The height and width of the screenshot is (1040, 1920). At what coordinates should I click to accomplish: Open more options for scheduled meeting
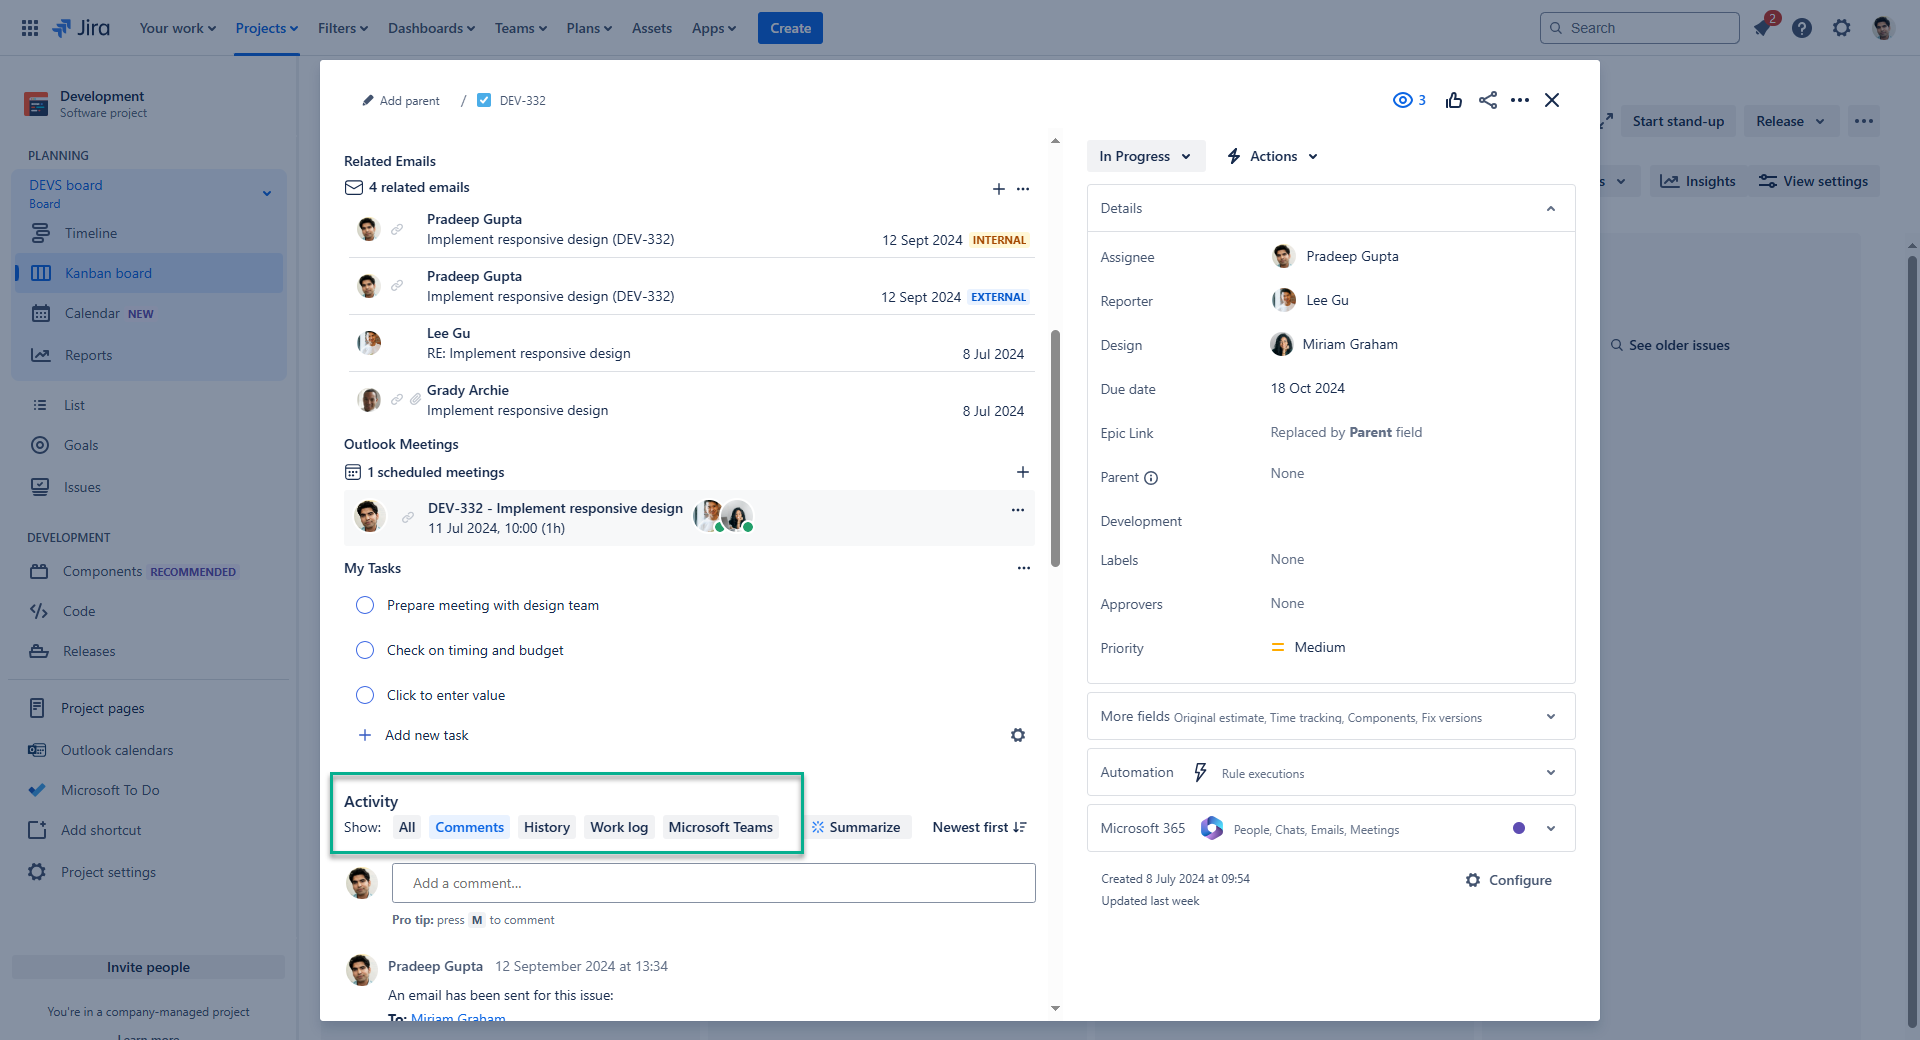(x=1018, y=510)
